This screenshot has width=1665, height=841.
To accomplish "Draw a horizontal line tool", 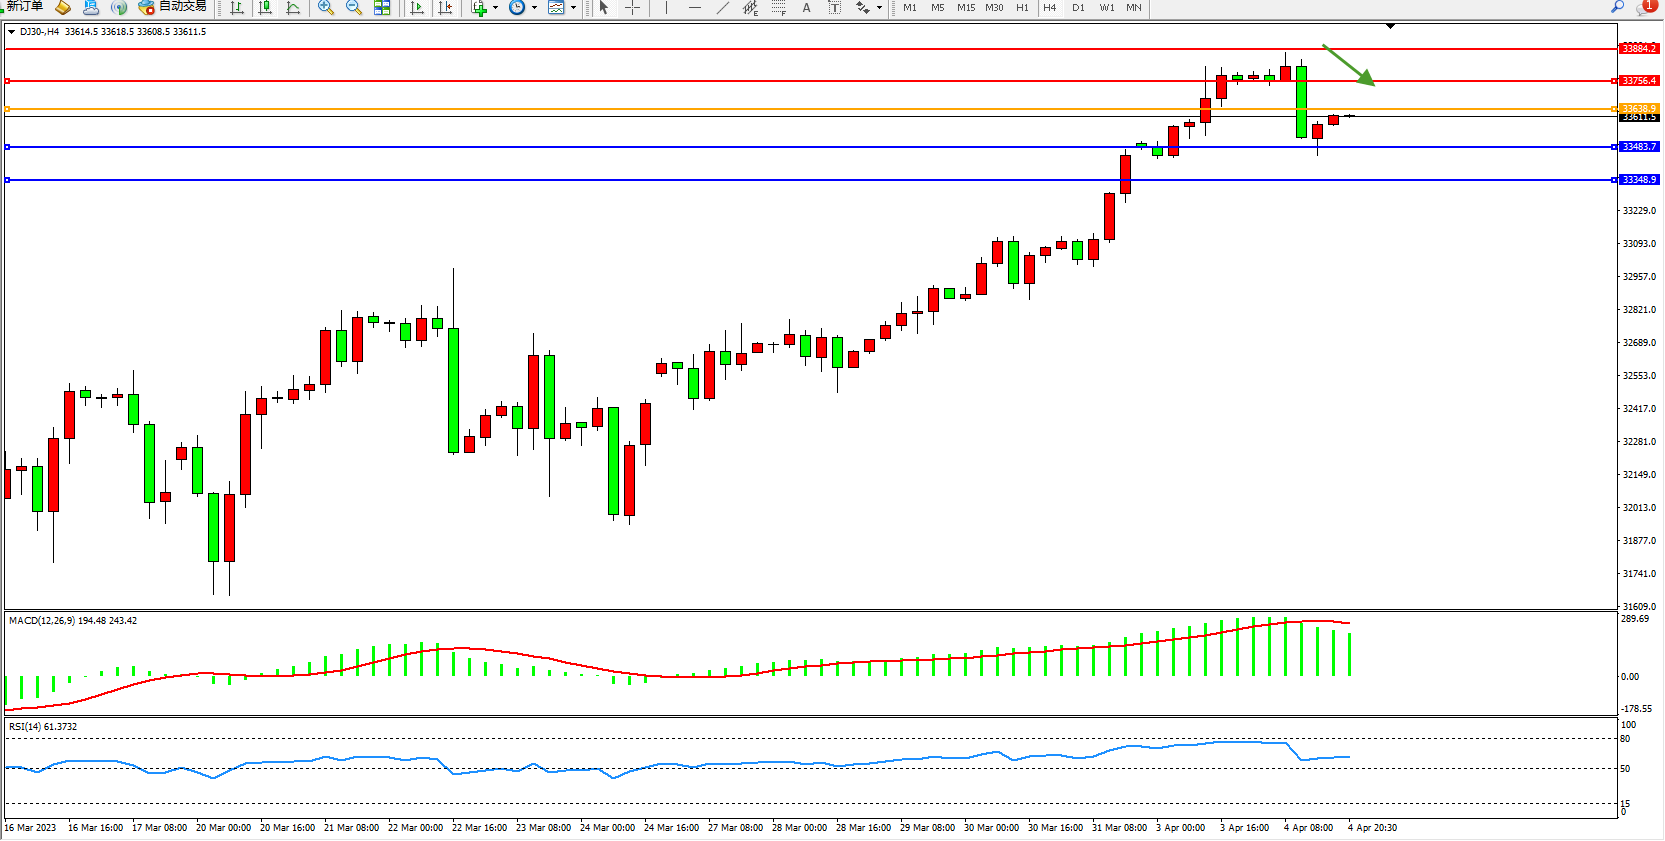I will coord(694,7).
